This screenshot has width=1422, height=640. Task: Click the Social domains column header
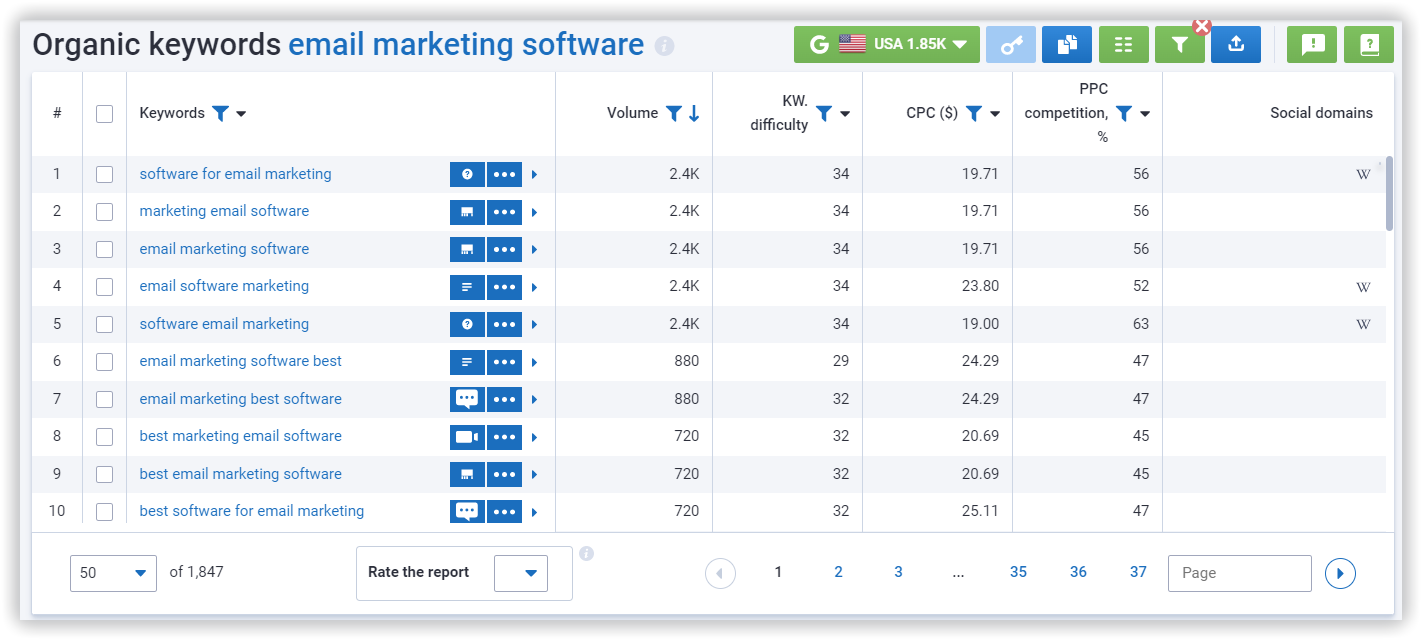click(1321, 113)
